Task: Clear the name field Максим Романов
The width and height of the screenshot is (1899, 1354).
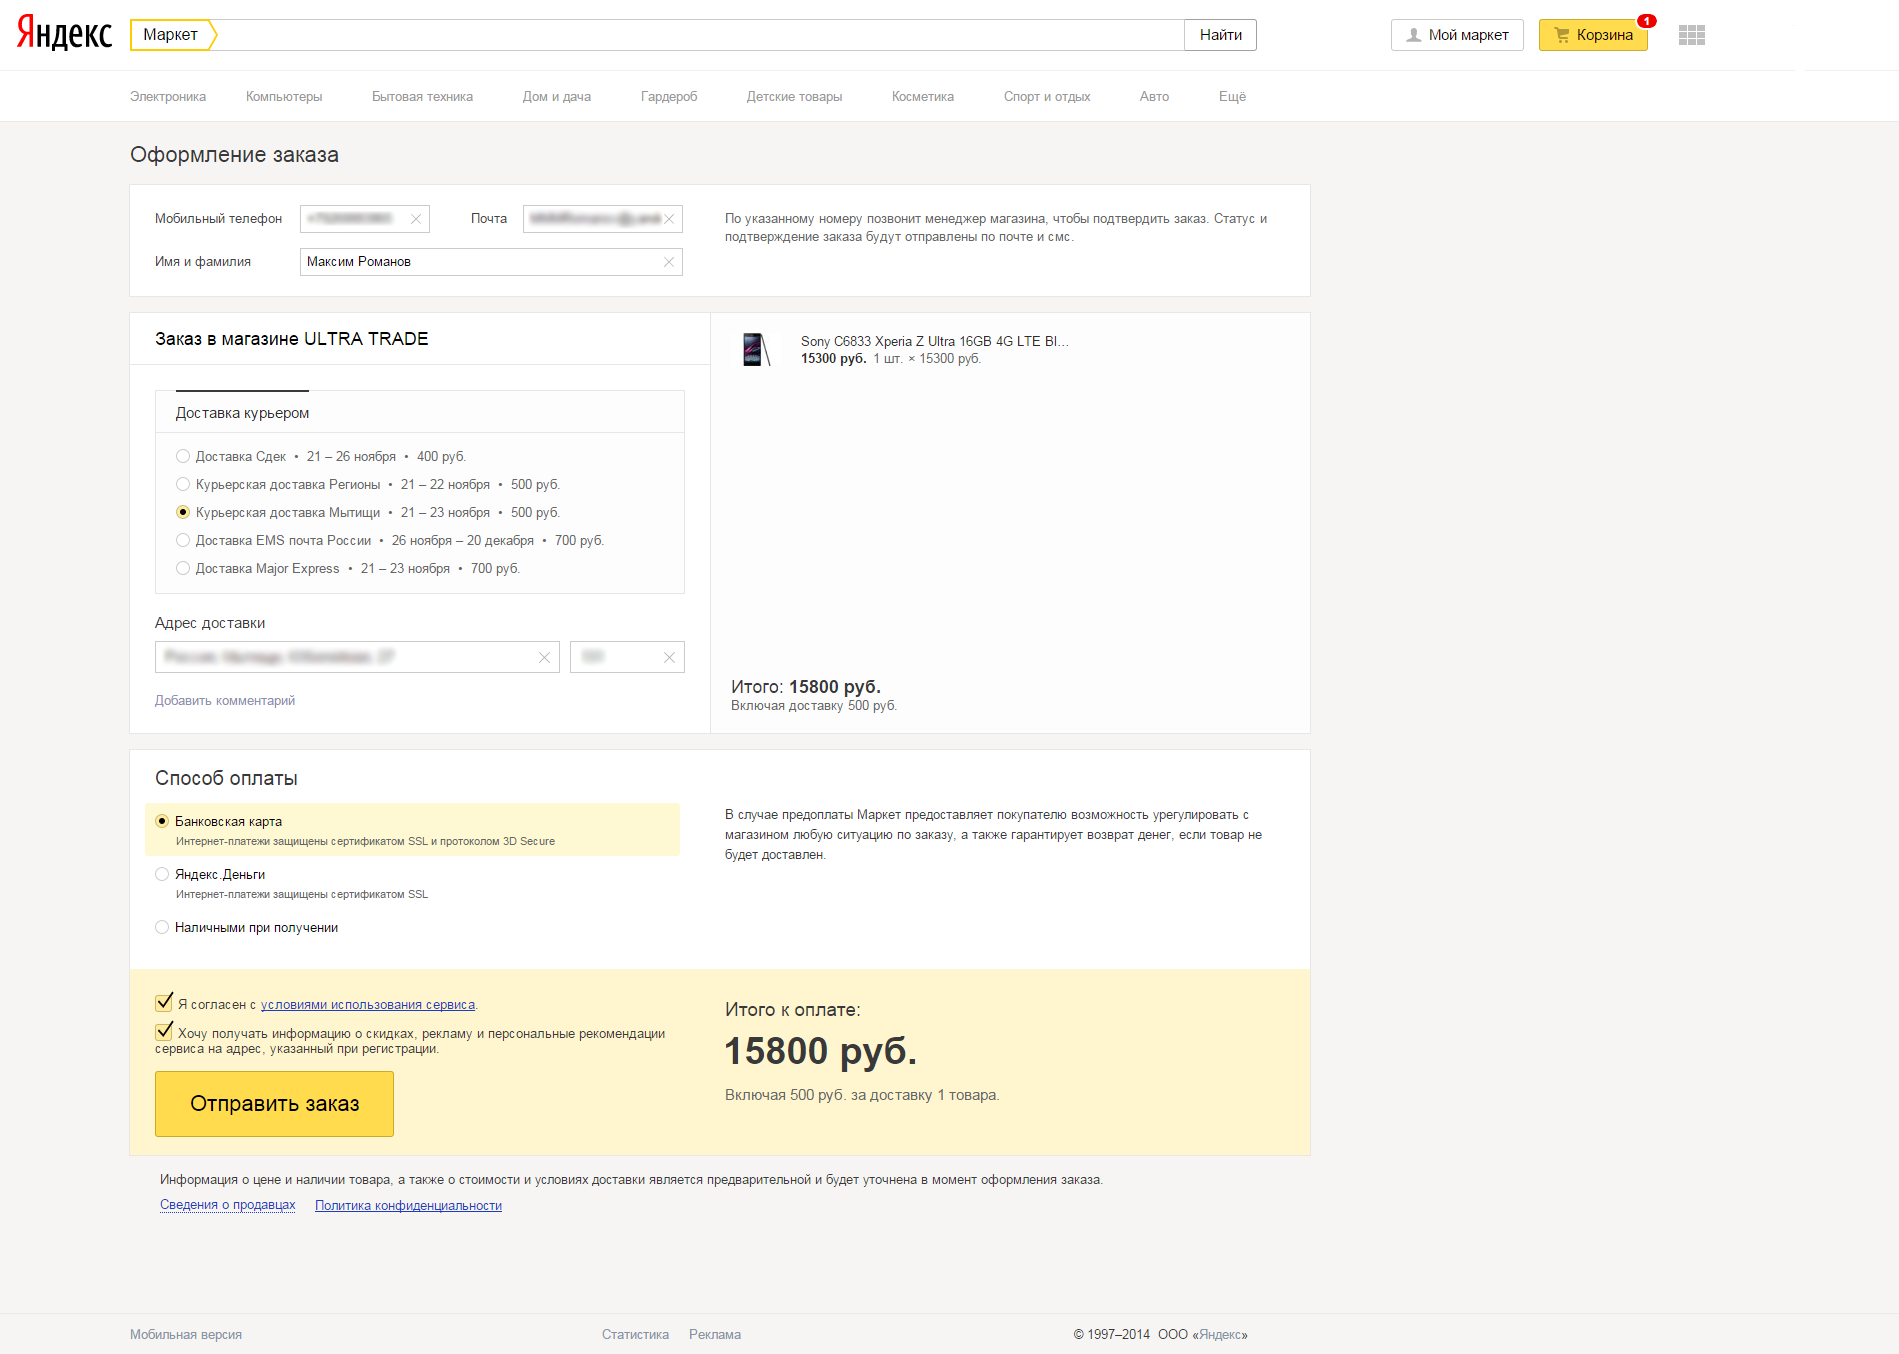Action: 669,262
